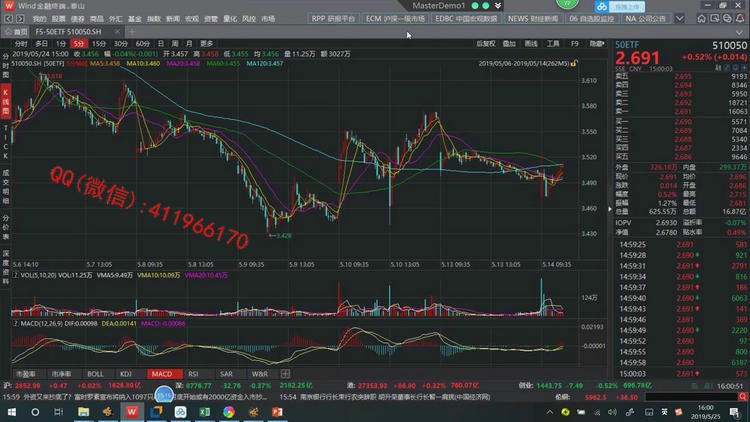Click the 后复权 button
The image size is (750, 422).
(x=485, y=44)
